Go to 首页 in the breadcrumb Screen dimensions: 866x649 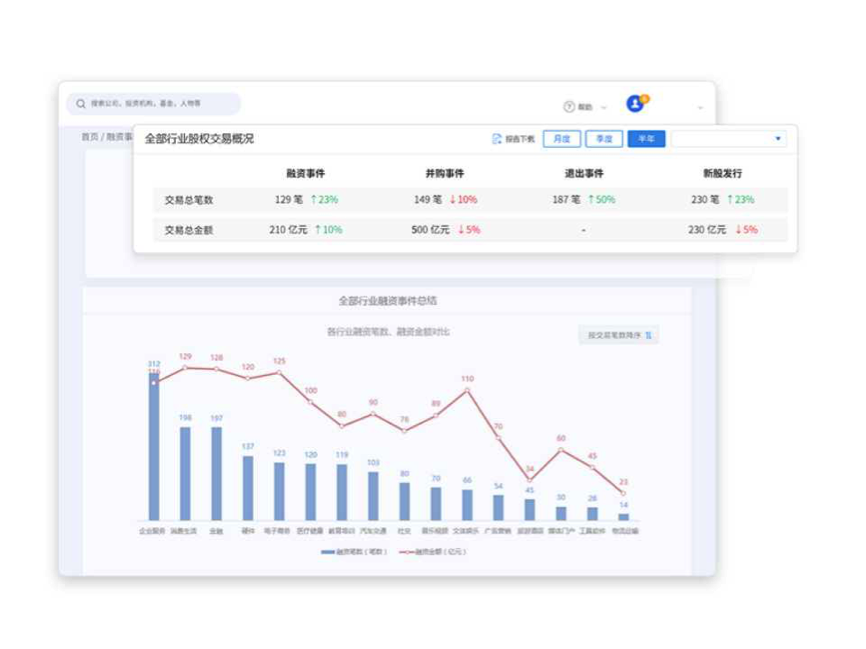(x=90, y=137)
